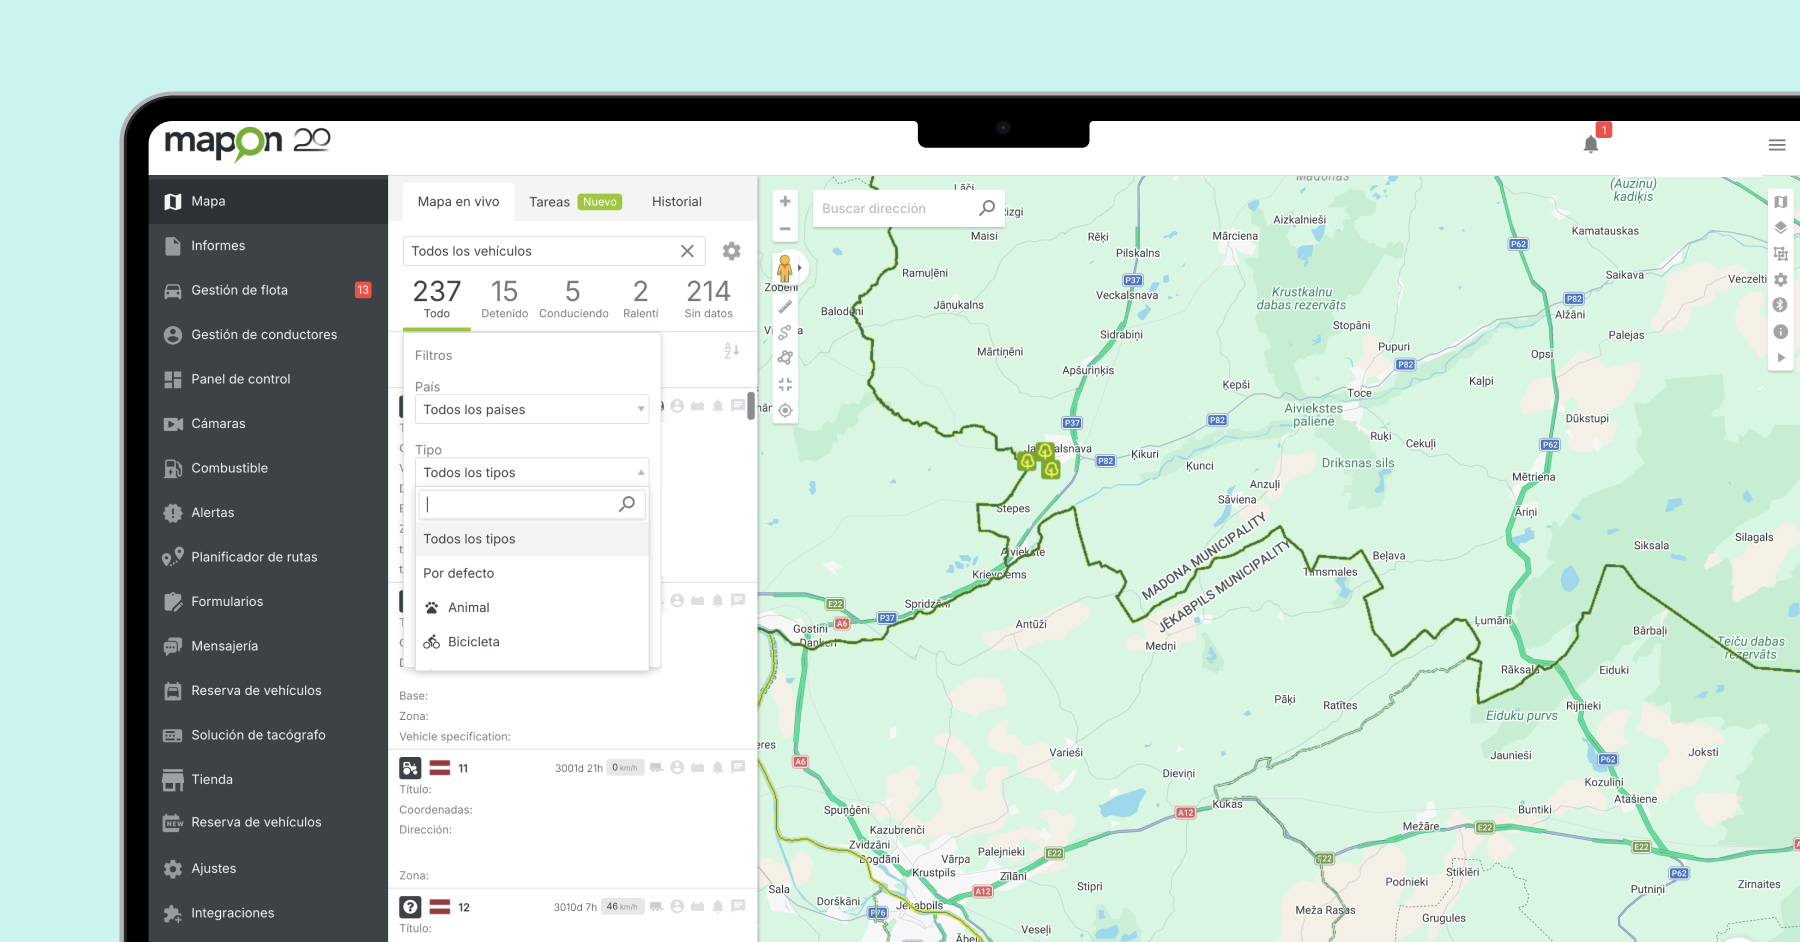The height and width of the screenshot is (942, 1800).
Task: Click green vehicle cluster marker on map
Action: tap(1041, 460)
